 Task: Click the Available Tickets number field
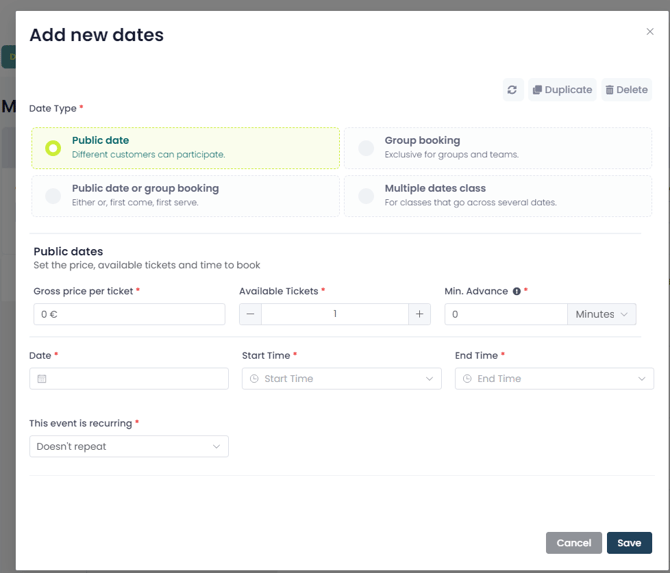tap(335, 314)
